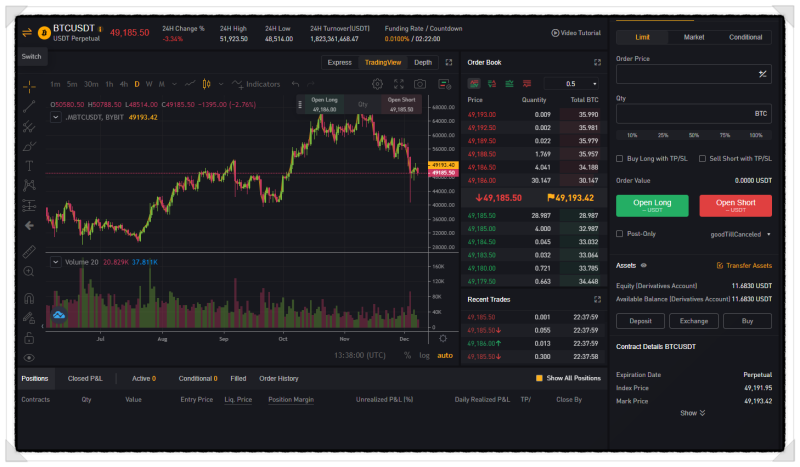800x467 pixels.
Task: Click the back arrow in chart toolbar
Action: (x=29, y=225)
